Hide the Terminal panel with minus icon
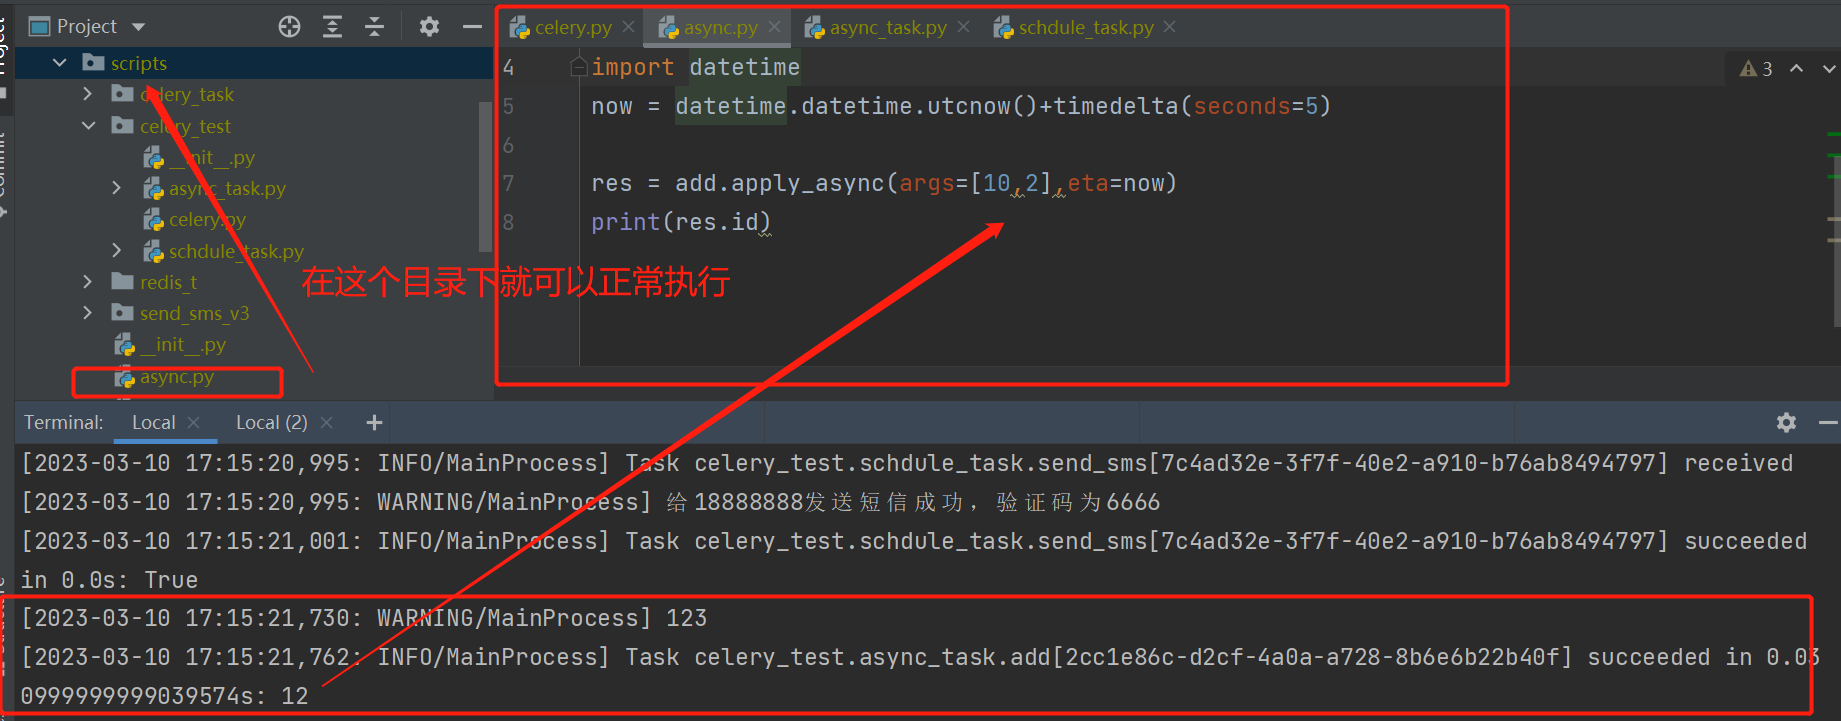Screen dimensions: 1841x721 [1828, 423]
